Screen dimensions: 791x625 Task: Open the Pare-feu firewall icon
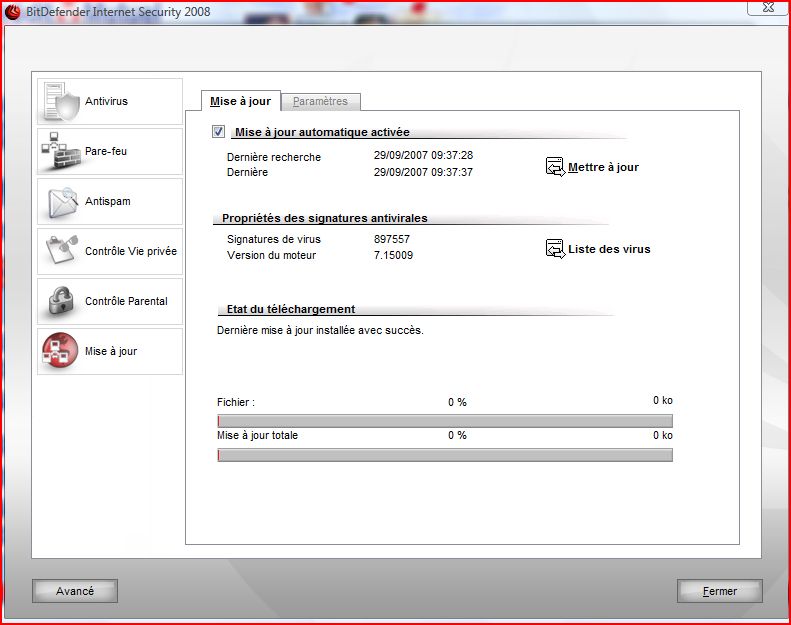(61, 151)
